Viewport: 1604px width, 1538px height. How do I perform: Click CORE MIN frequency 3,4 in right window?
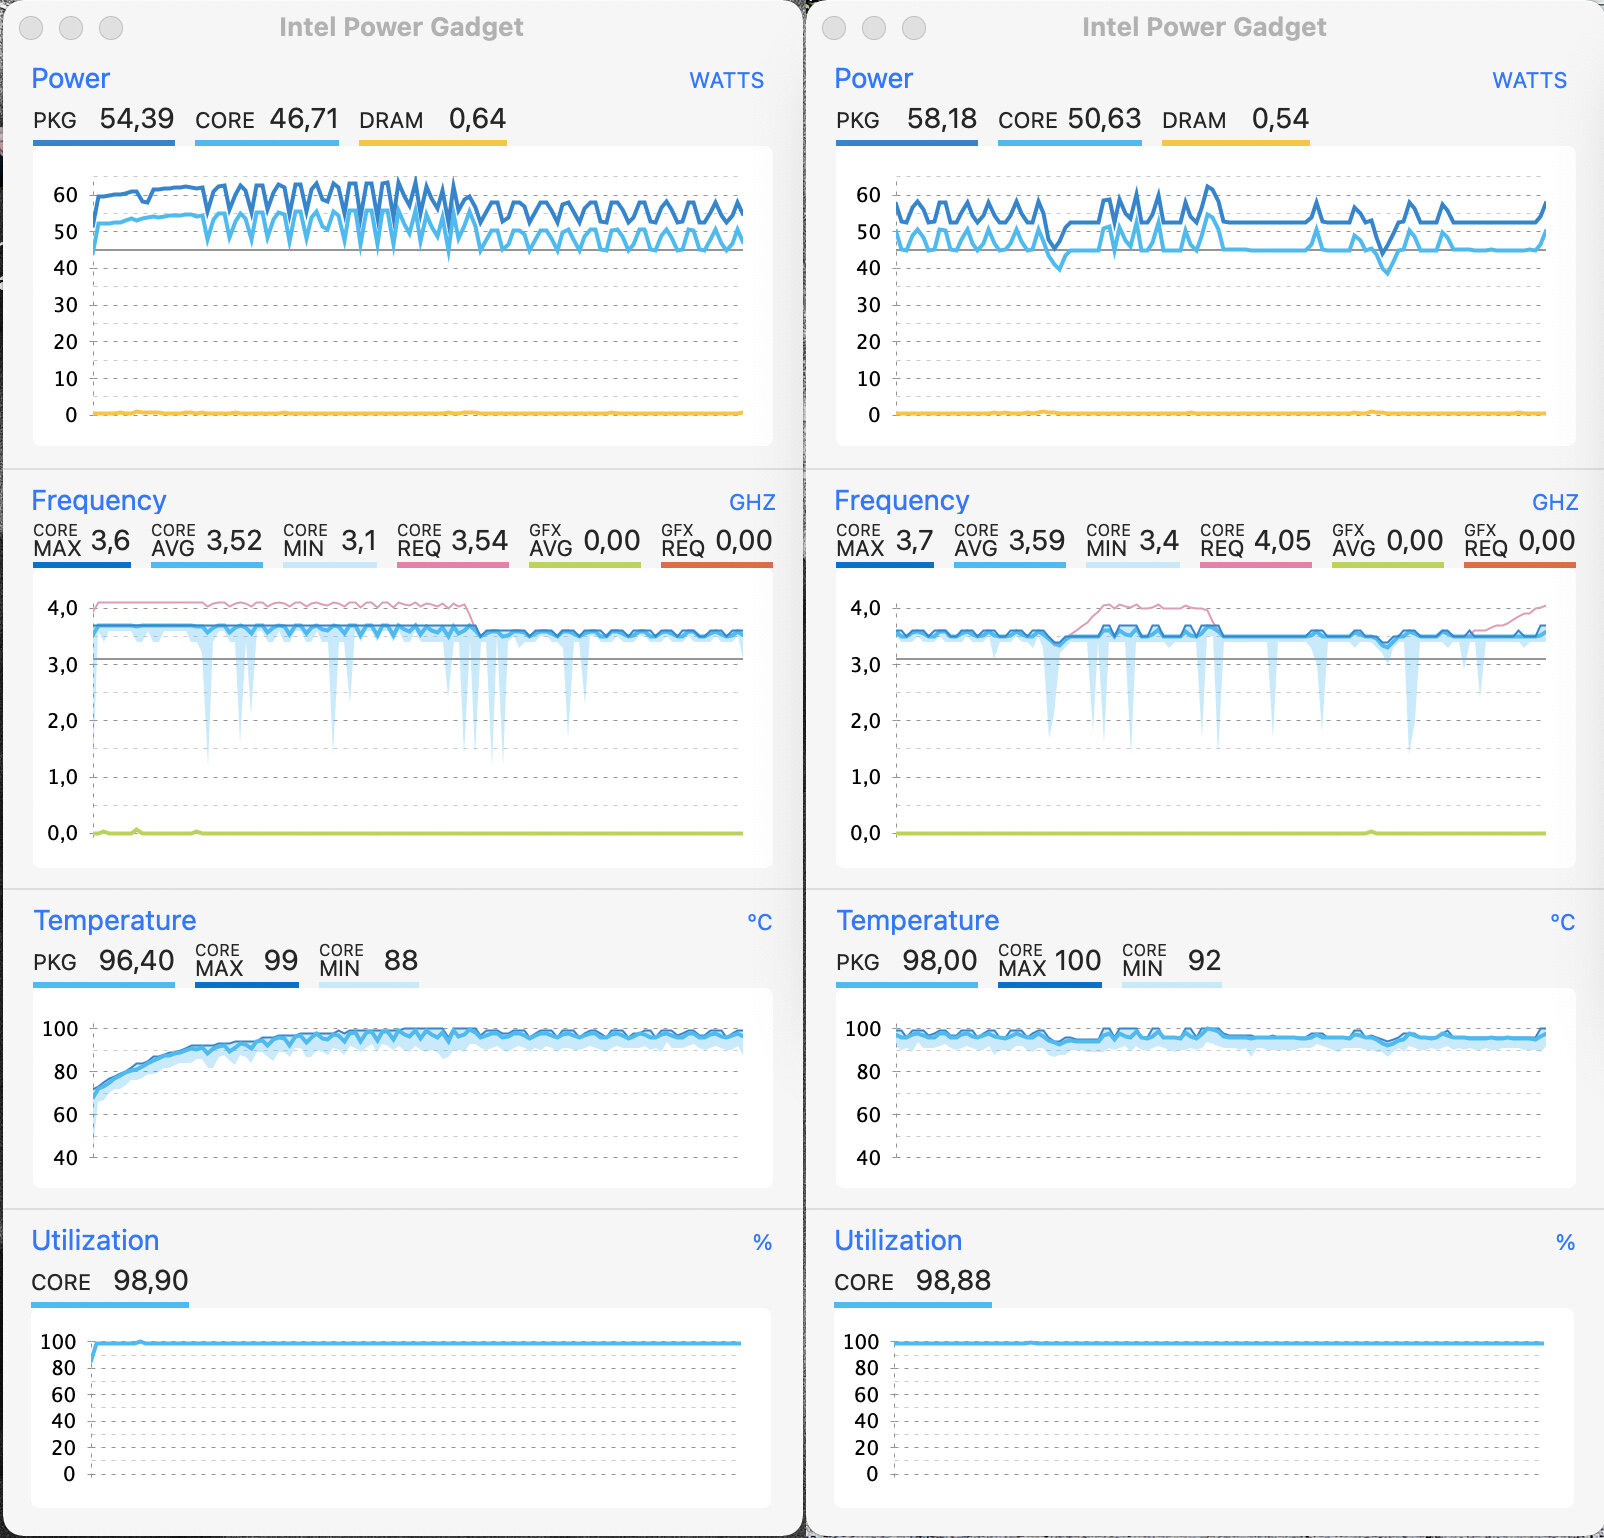pos(1160,541)
